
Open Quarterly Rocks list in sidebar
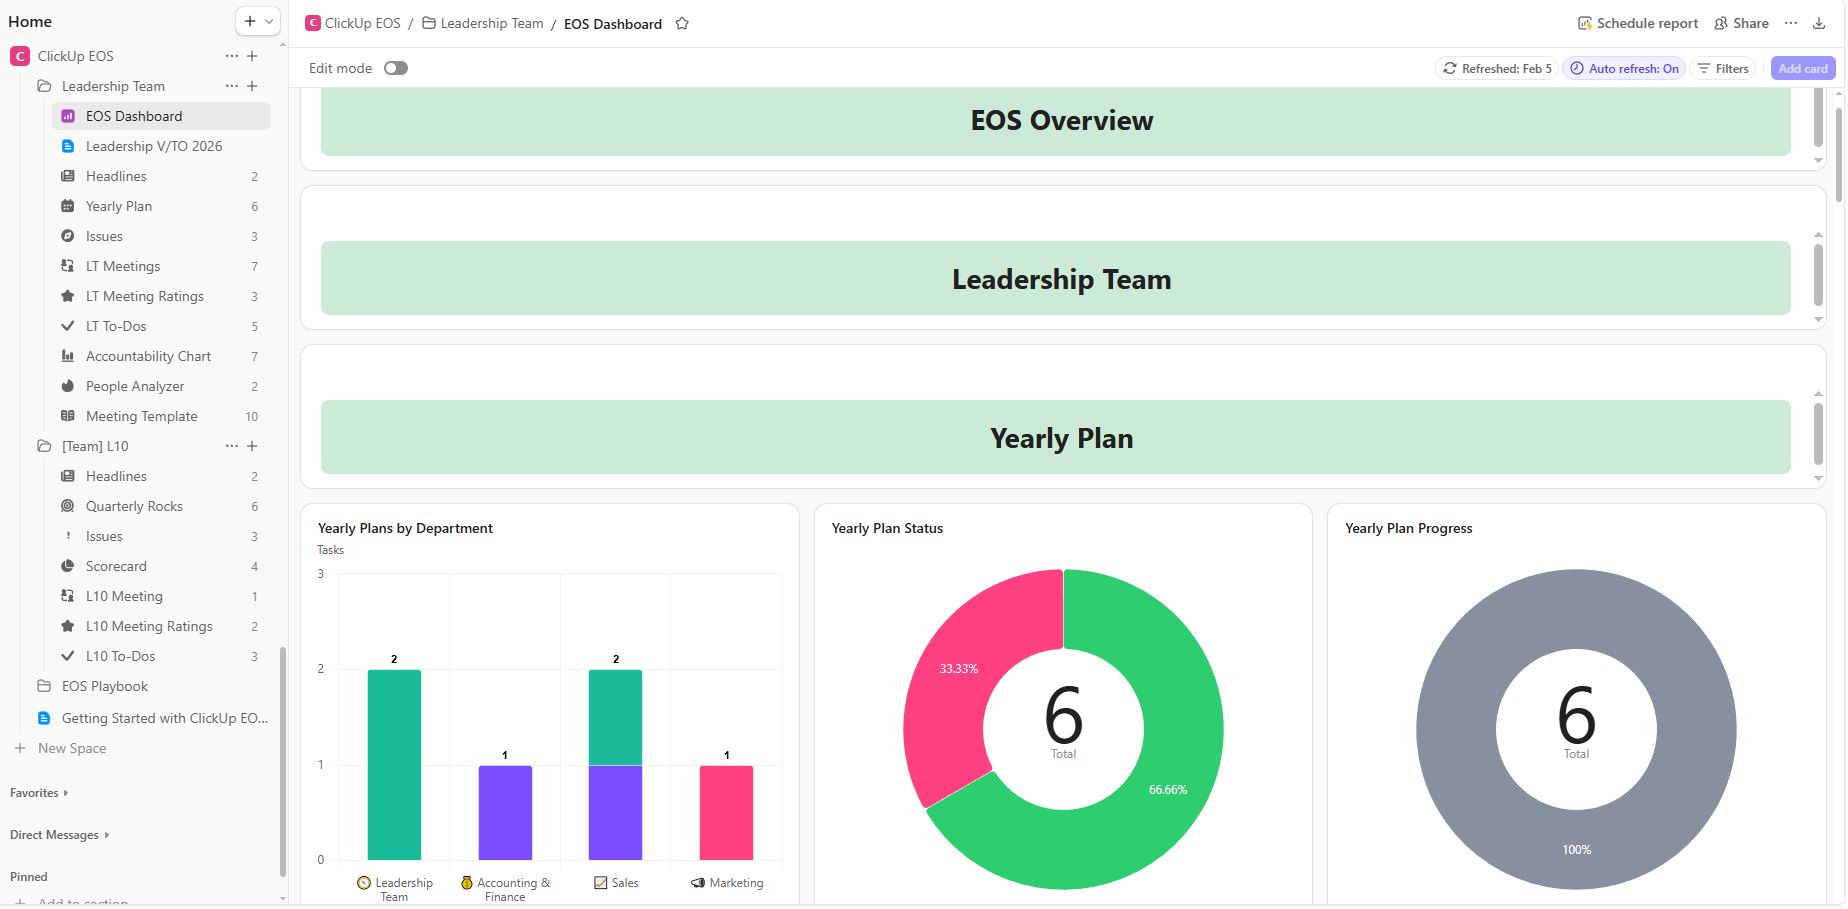(x=134, y=506)
